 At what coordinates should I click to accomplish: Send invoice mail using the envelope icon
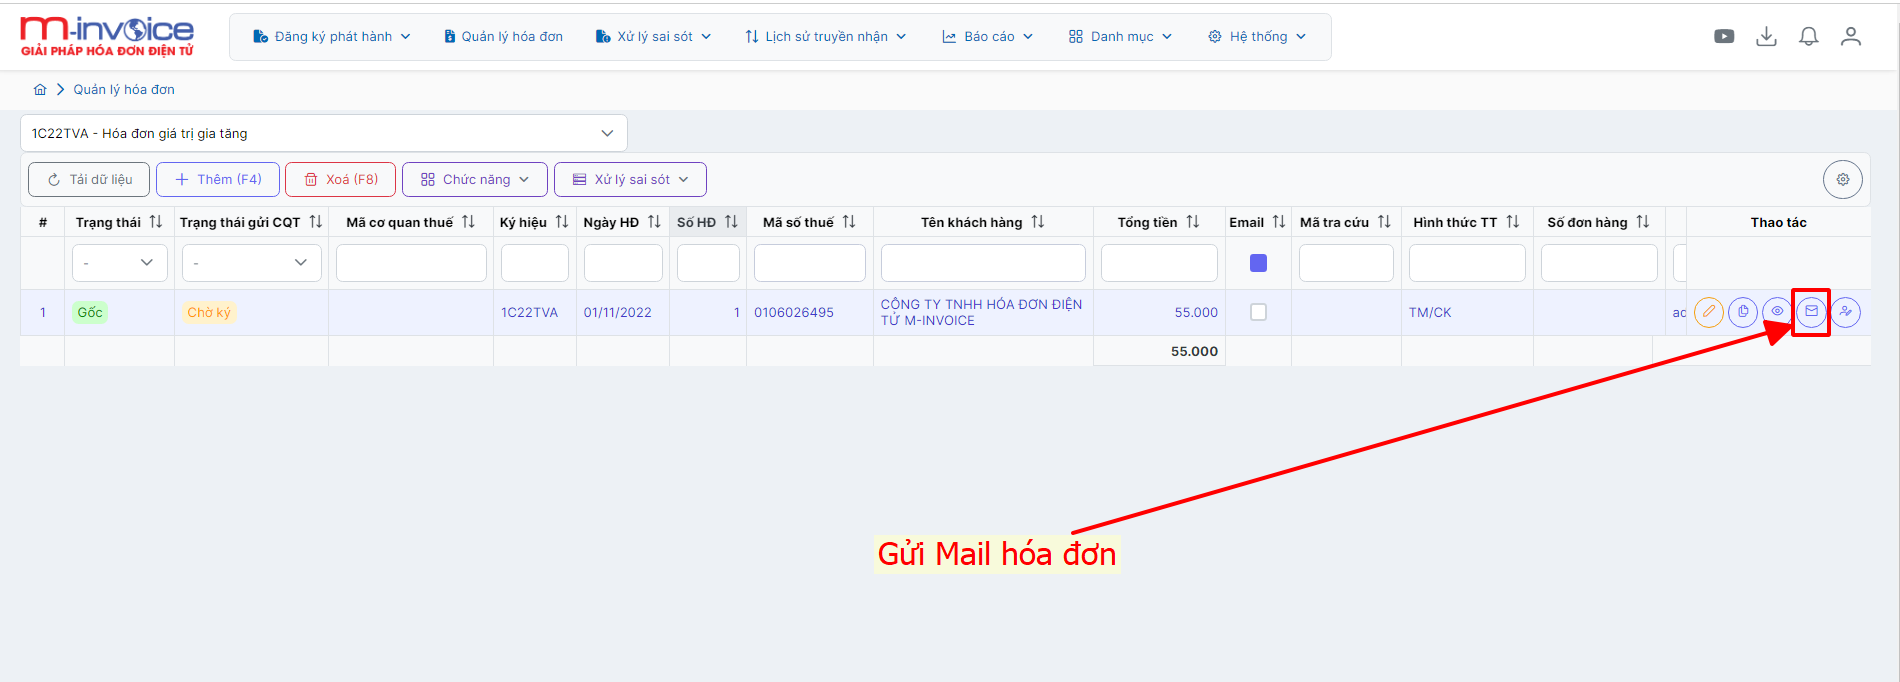coord(1811,312)
